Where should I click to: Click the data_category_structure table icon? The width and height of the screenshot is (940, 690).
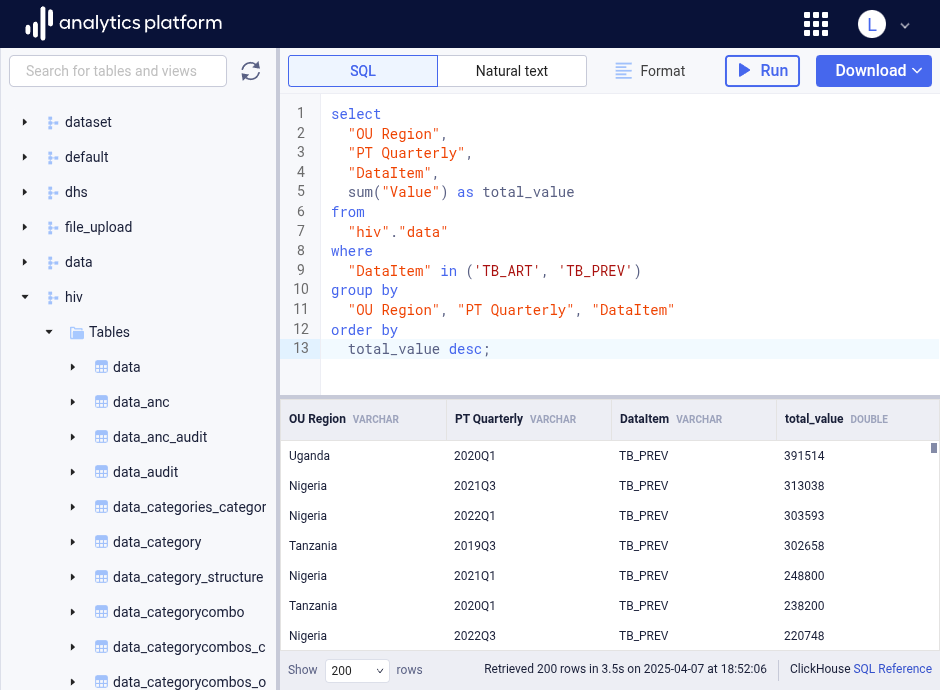tap(101, 577)
